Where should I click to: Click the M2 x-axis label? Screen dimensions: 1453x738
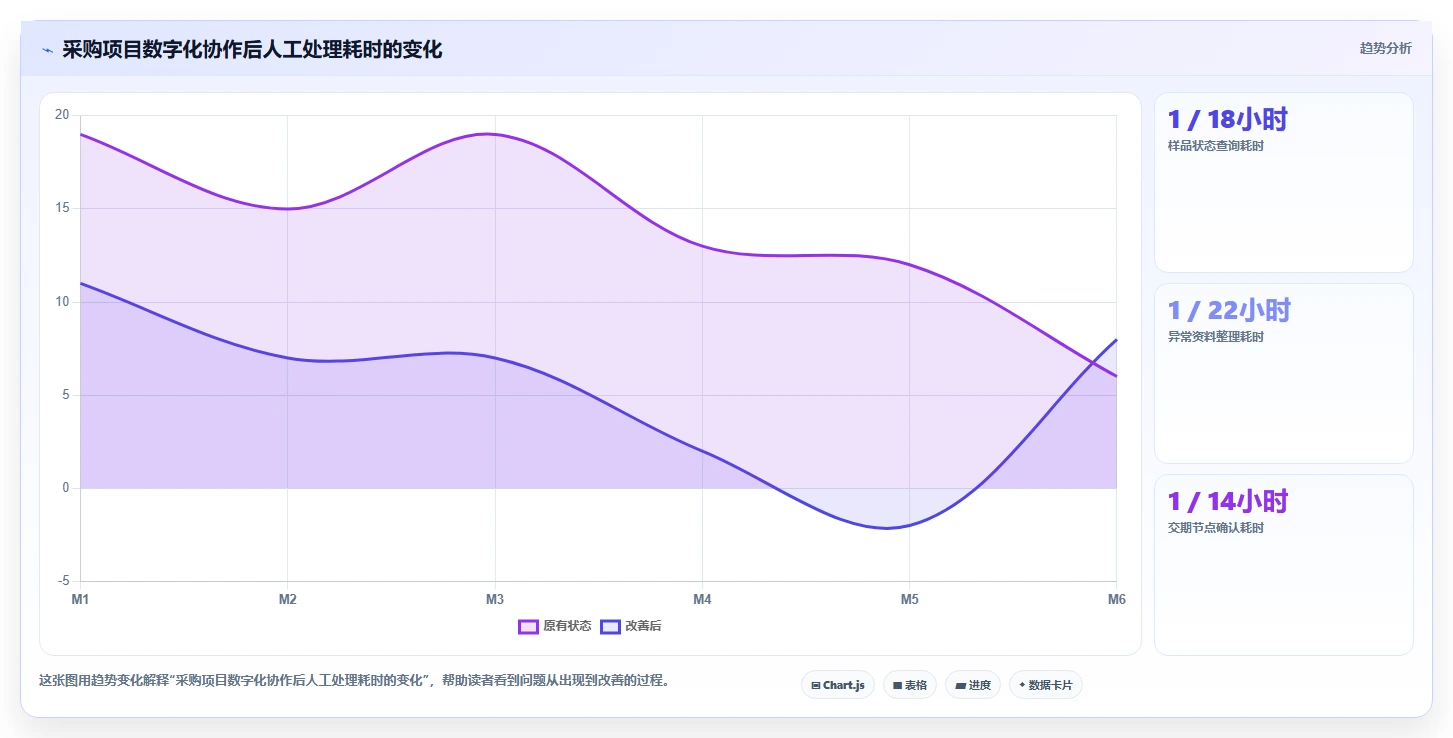click(287, 600)
